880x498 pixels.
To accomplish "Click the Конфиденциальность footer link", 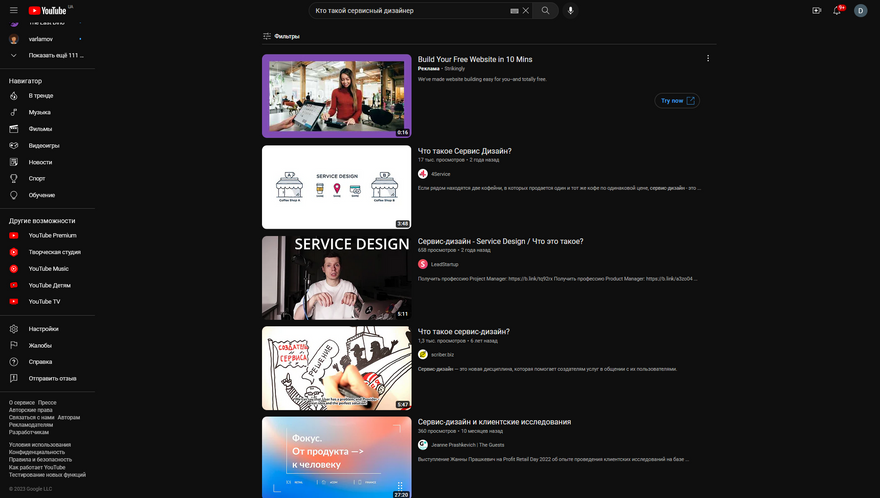I will (x=37, y=452).
